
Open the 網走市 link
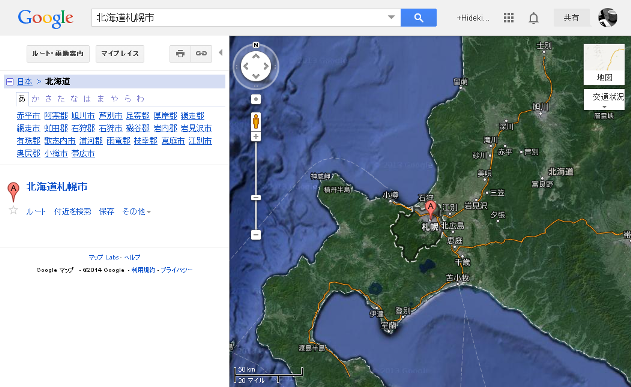coord(28,128)
